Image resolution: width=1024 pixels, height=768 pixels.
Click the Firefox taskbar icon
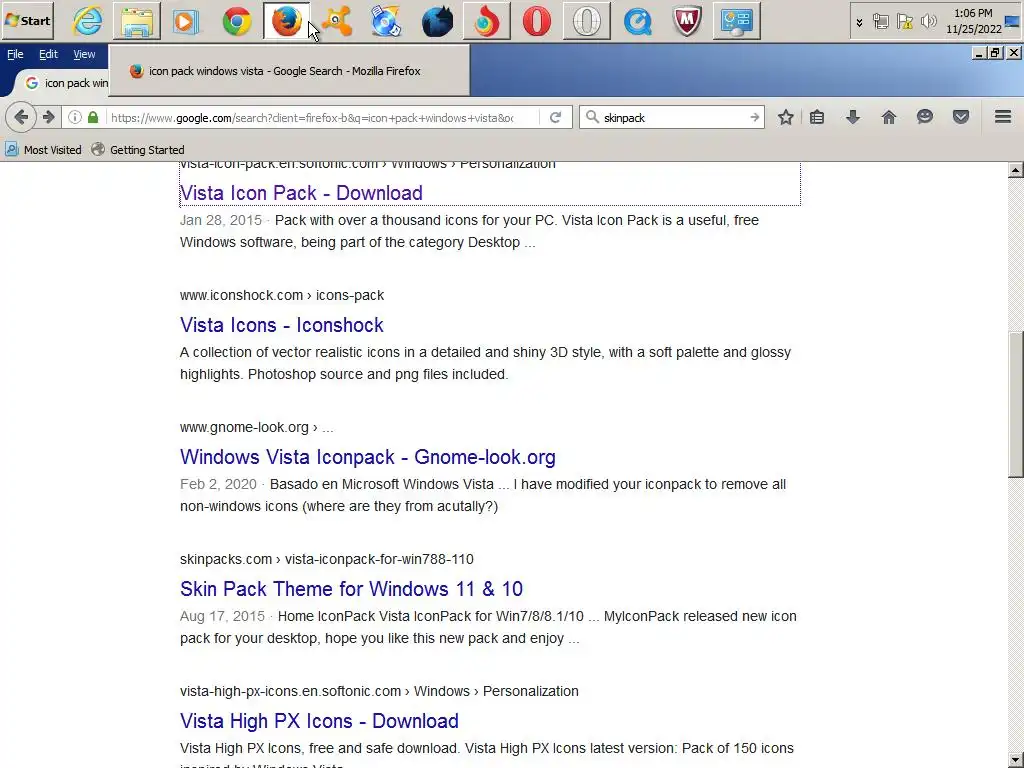coord(286,21)
